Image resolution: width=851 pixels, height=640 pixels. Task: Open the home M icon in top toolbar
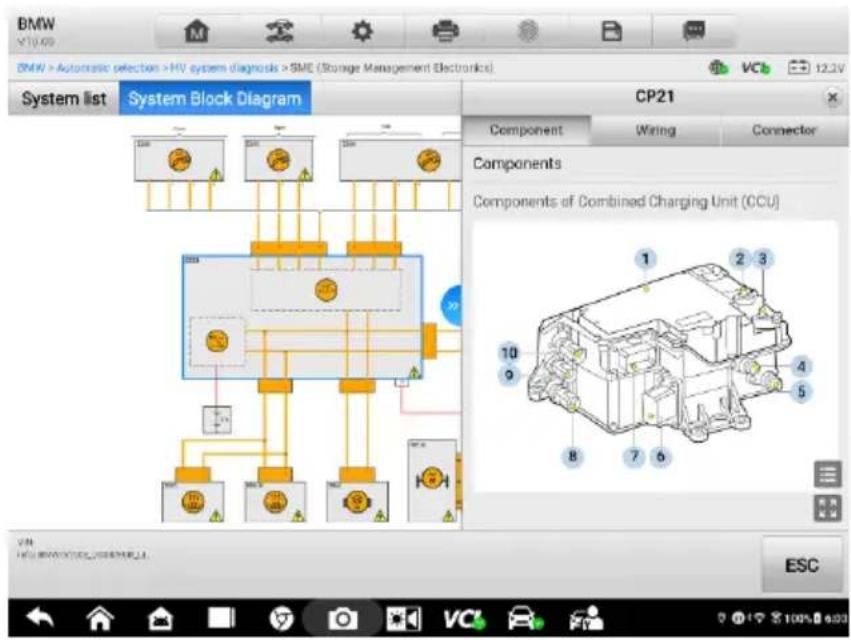196,31
